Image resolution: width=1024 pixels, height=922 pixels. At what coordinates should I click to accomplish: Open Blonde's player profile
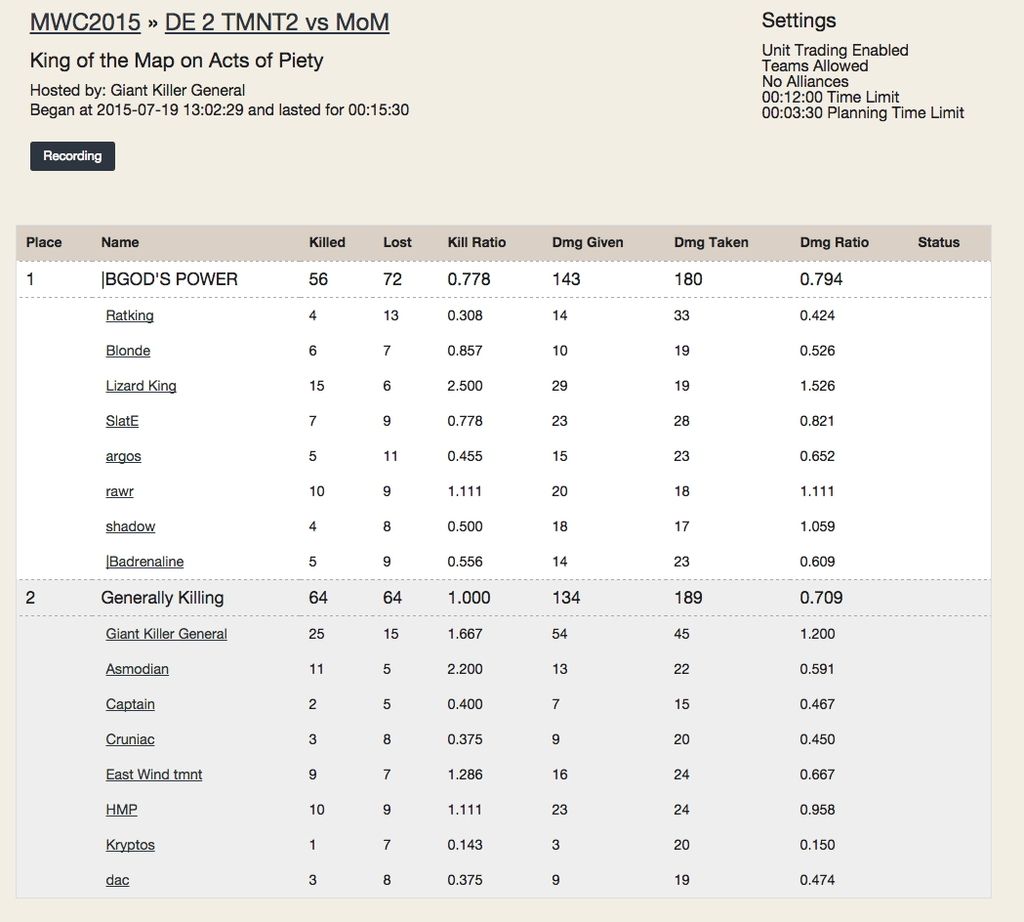coord(128,351)
